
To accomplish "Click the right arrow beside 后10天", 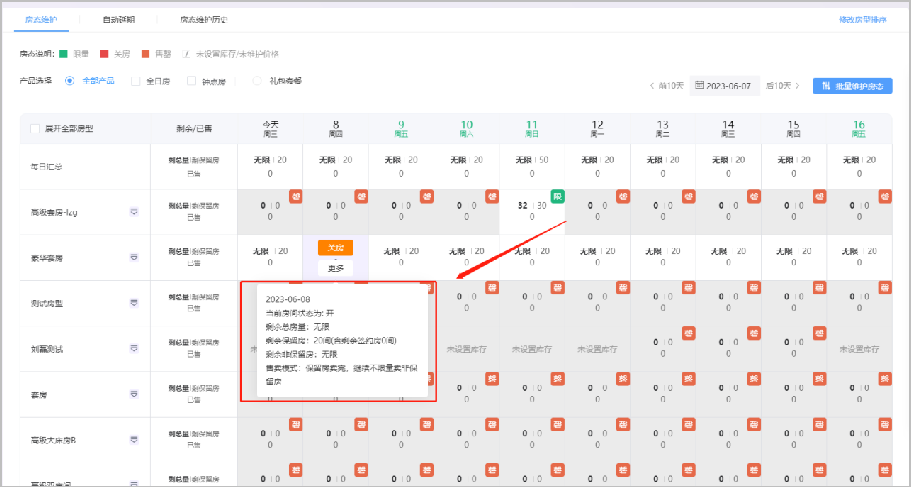I will pyautogui.click(x=797, y=86).
